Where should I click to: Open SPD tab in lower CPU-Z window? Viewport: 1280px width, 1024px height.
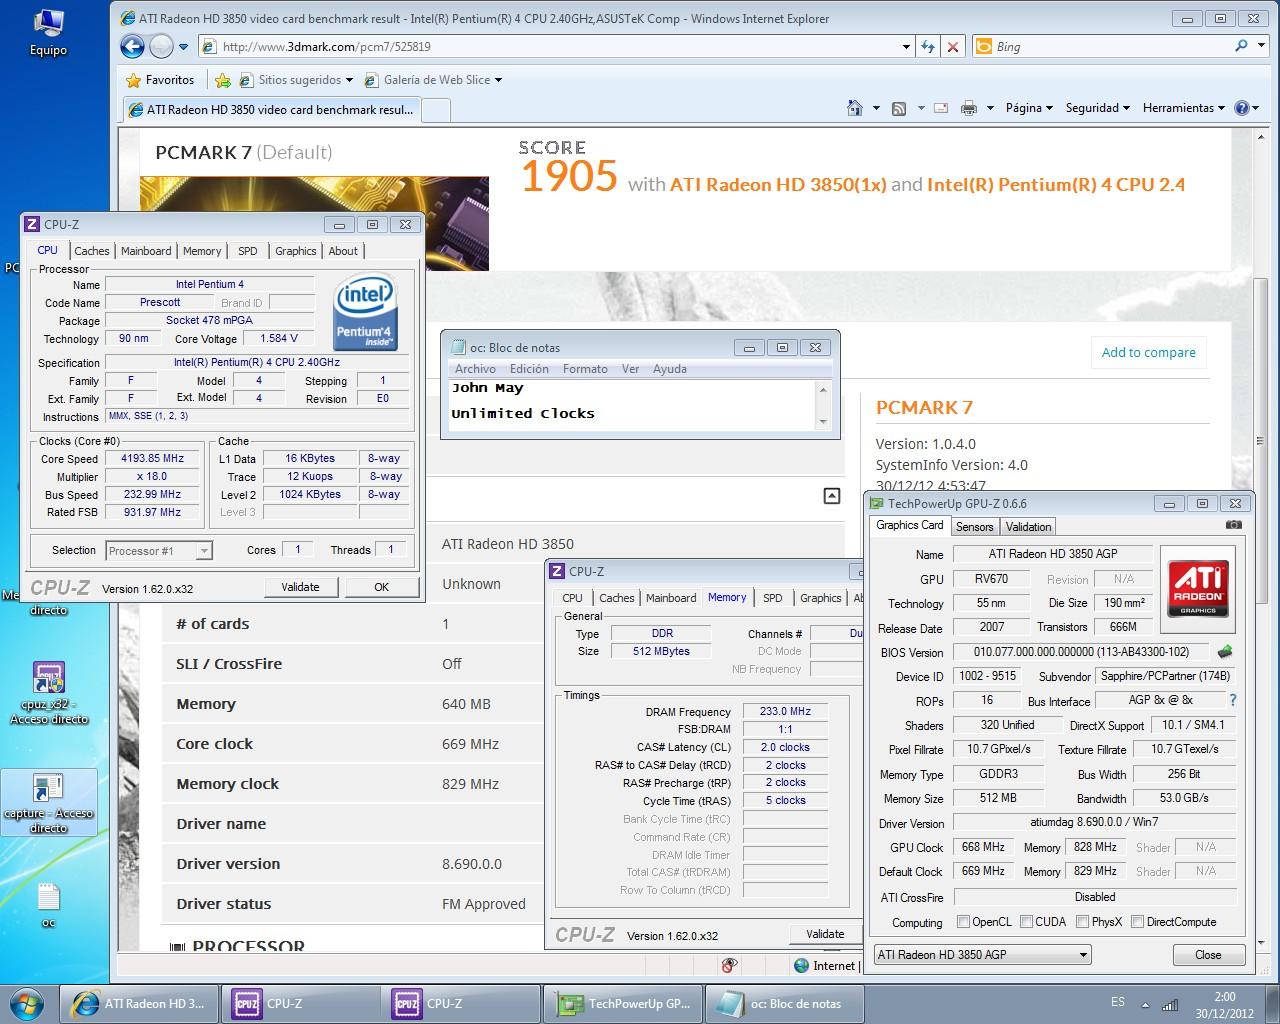773,598
